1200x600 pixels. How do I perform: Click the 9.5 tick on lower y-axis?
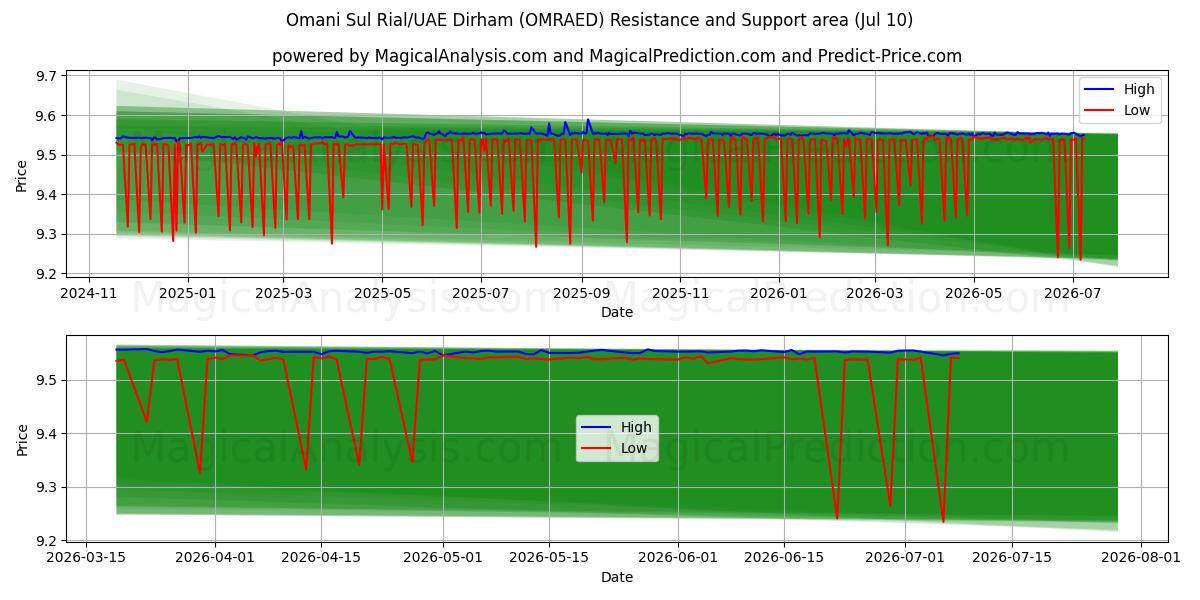click(x=48, y=381)
